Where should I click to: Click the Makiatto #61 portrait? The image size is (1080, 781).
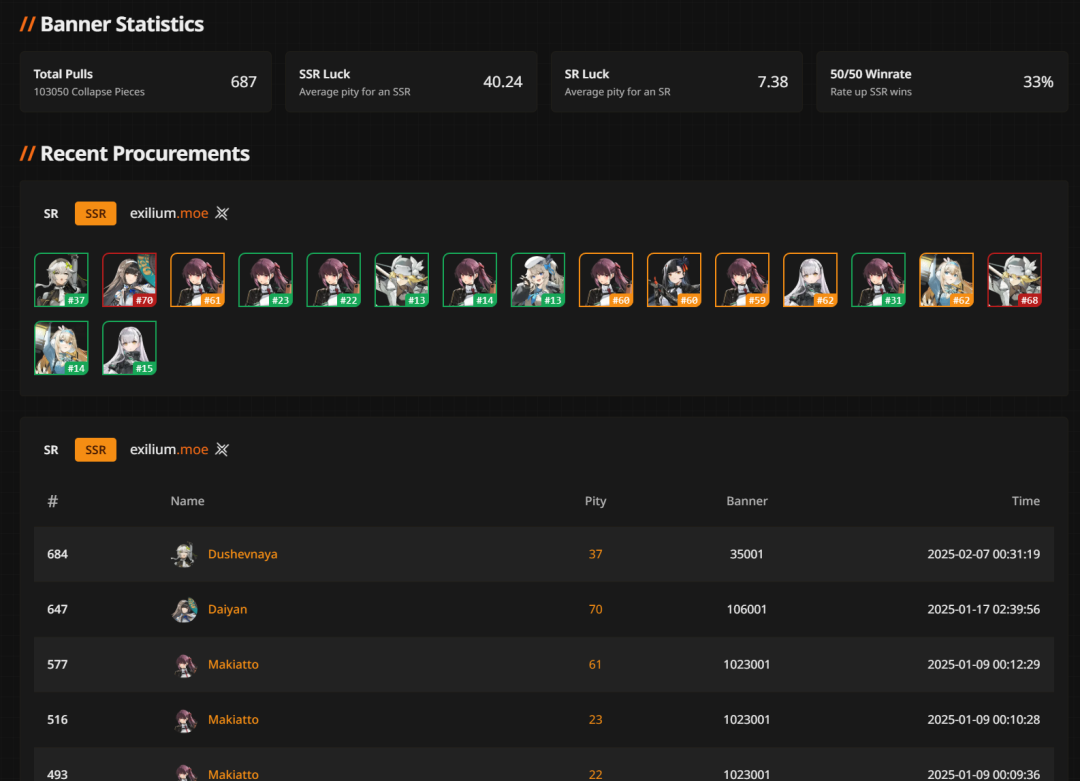click(198, 280)
